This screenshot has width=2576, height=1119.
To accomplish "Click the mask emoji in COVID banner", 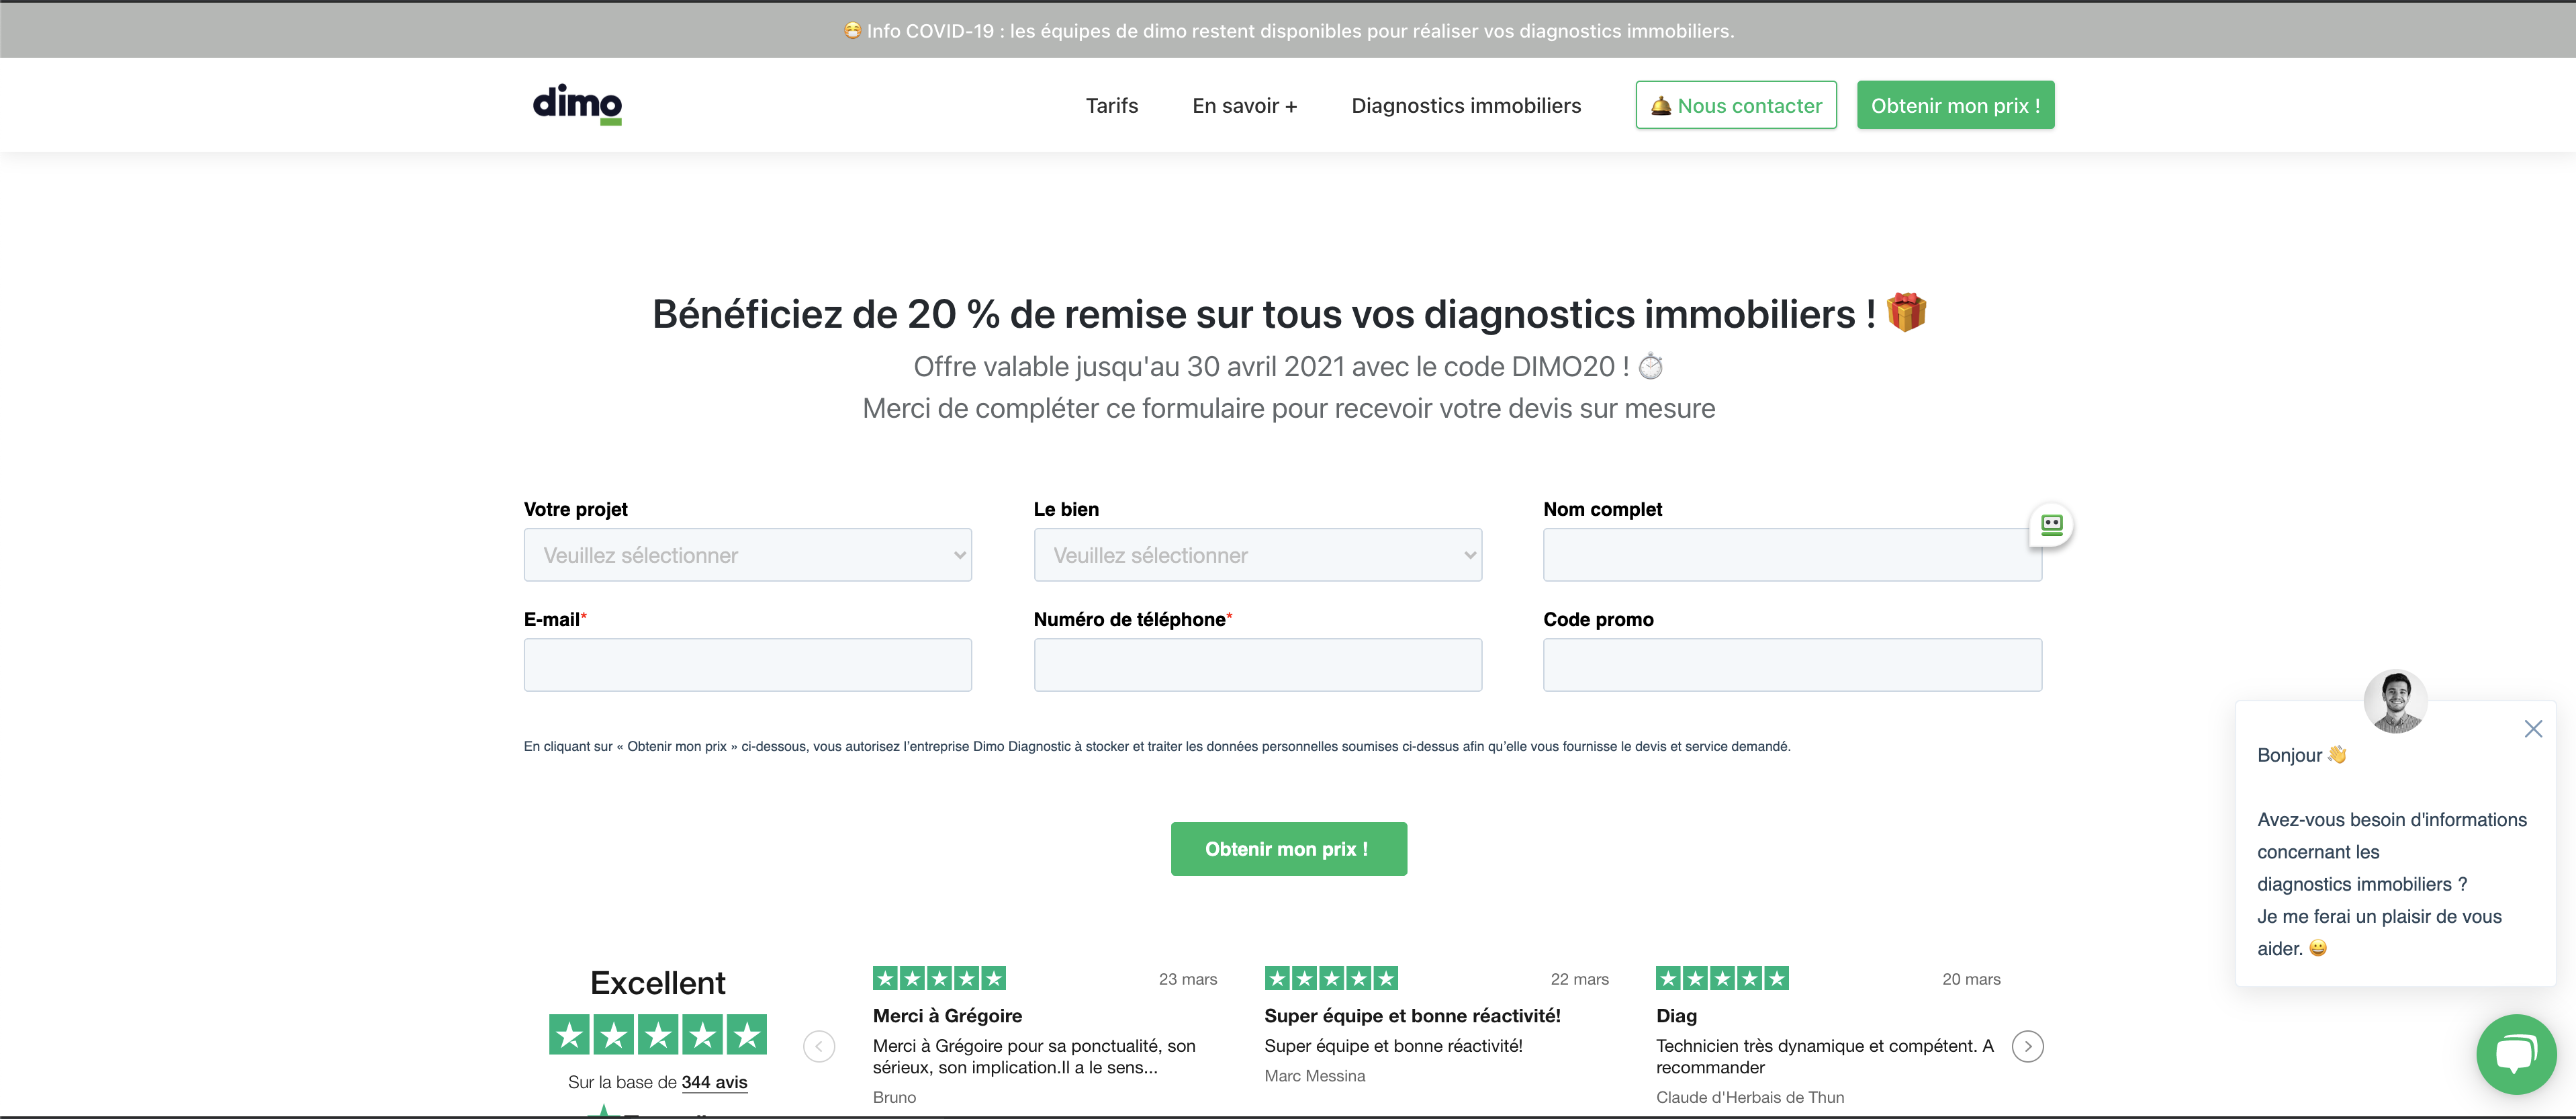I will (852, 30).
